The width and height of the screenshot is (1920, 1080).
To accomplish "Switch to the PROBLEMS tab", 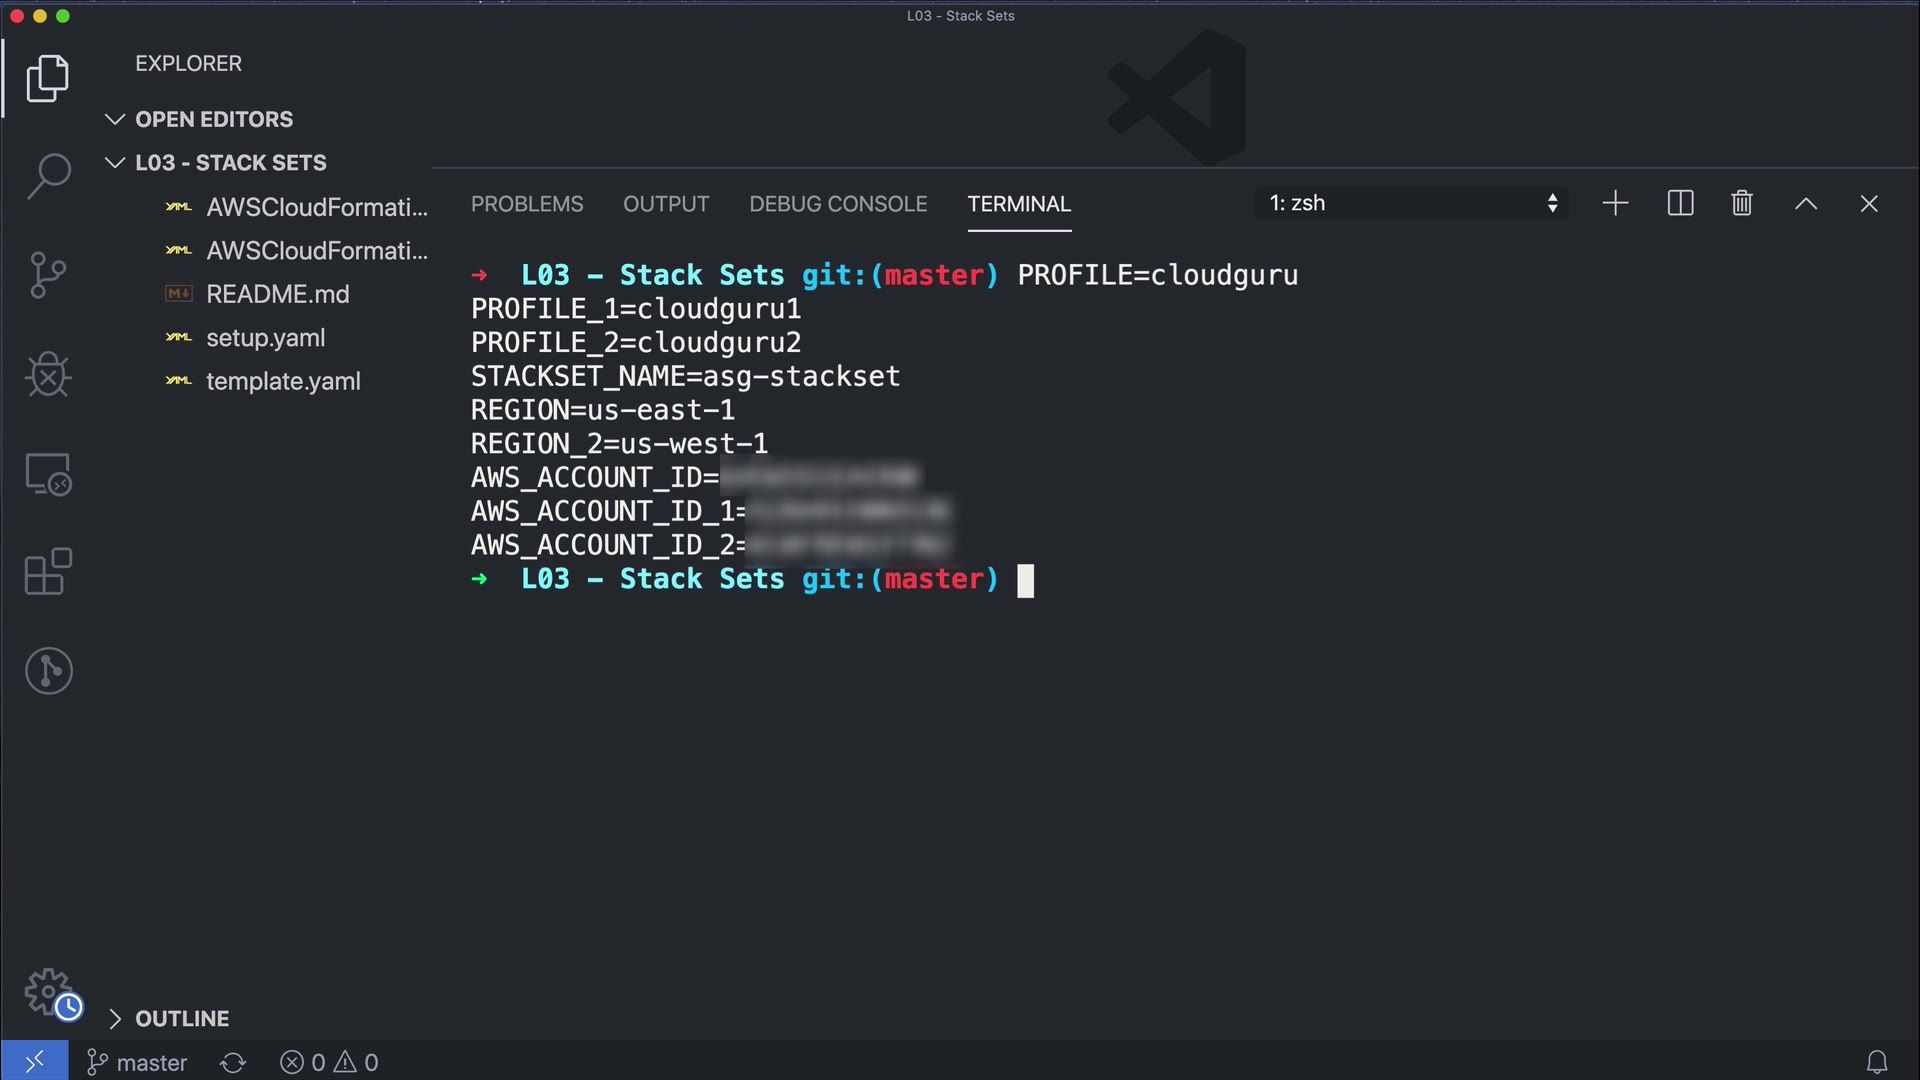I will (x=527, y=204).
